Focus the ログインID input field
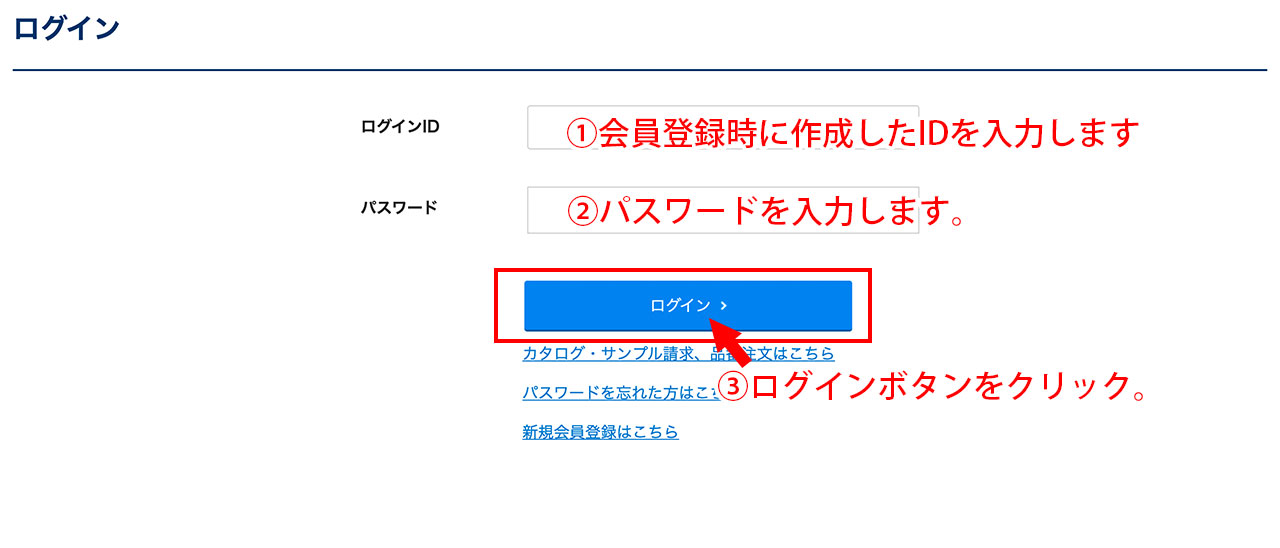This screenshot has height=548, width=1280. [723, 128]
